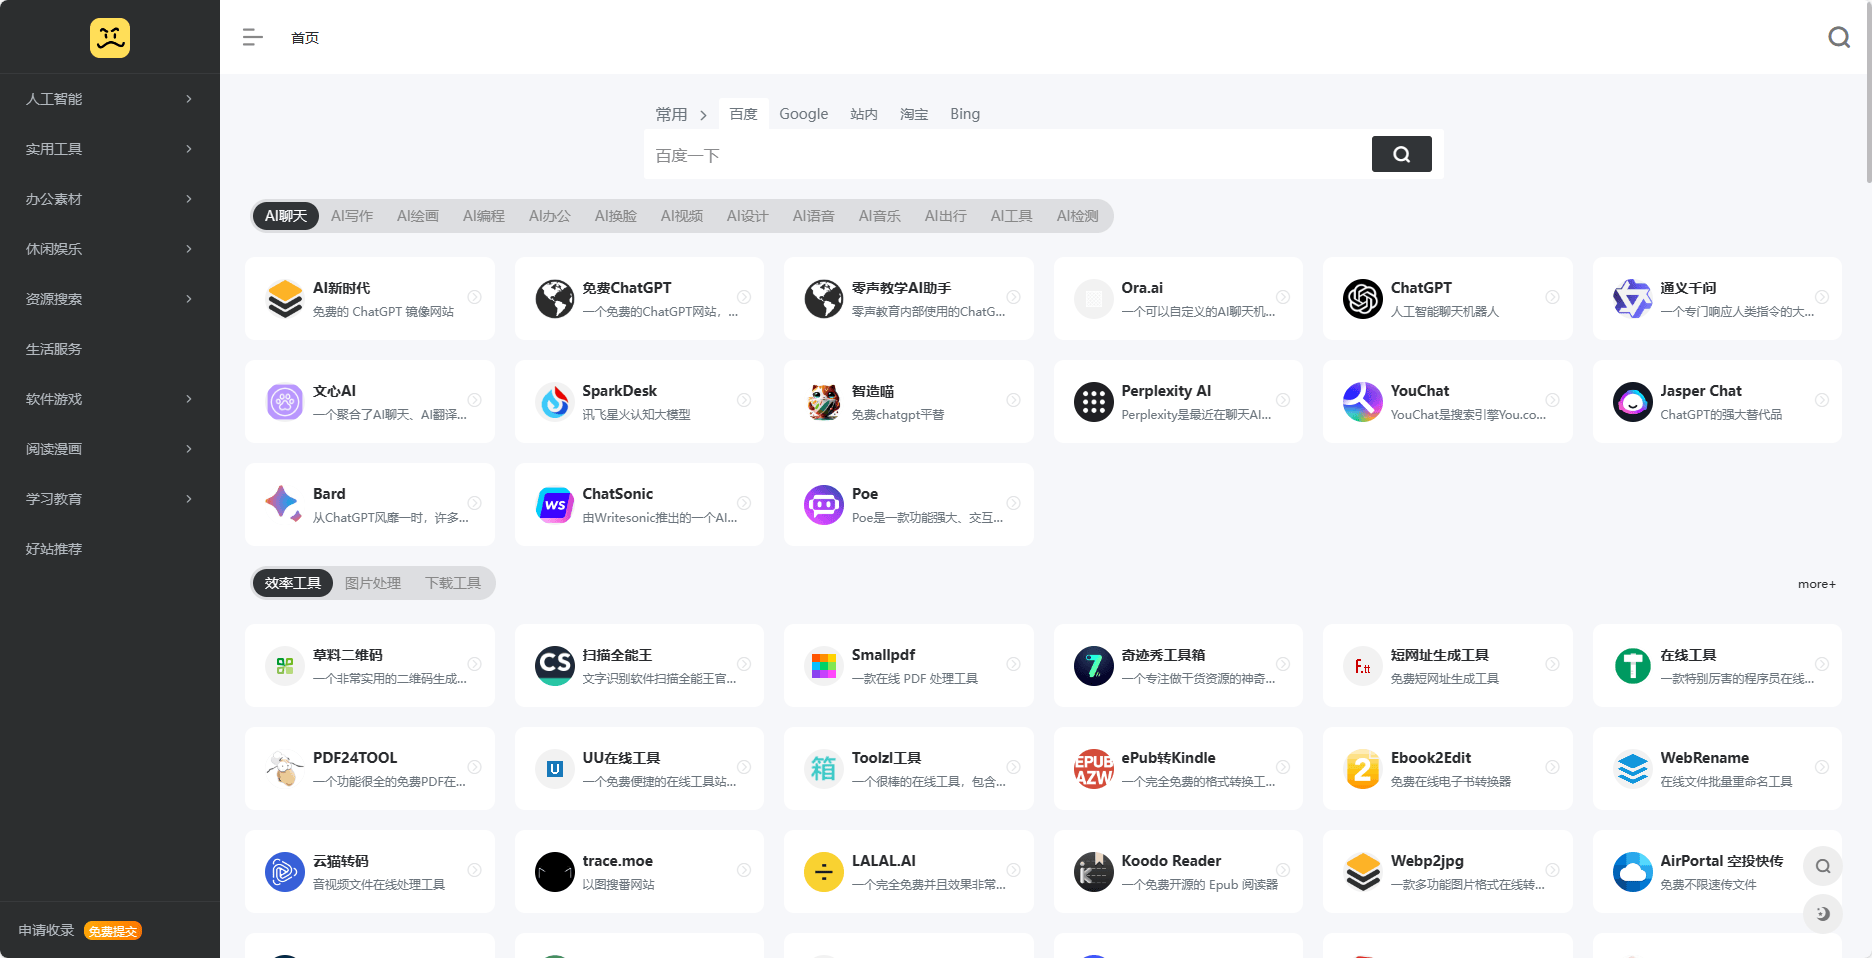Click the 申请收录 link
Image resolution: width=1872 pixels, height=958 pixels.
click(46, 930)
